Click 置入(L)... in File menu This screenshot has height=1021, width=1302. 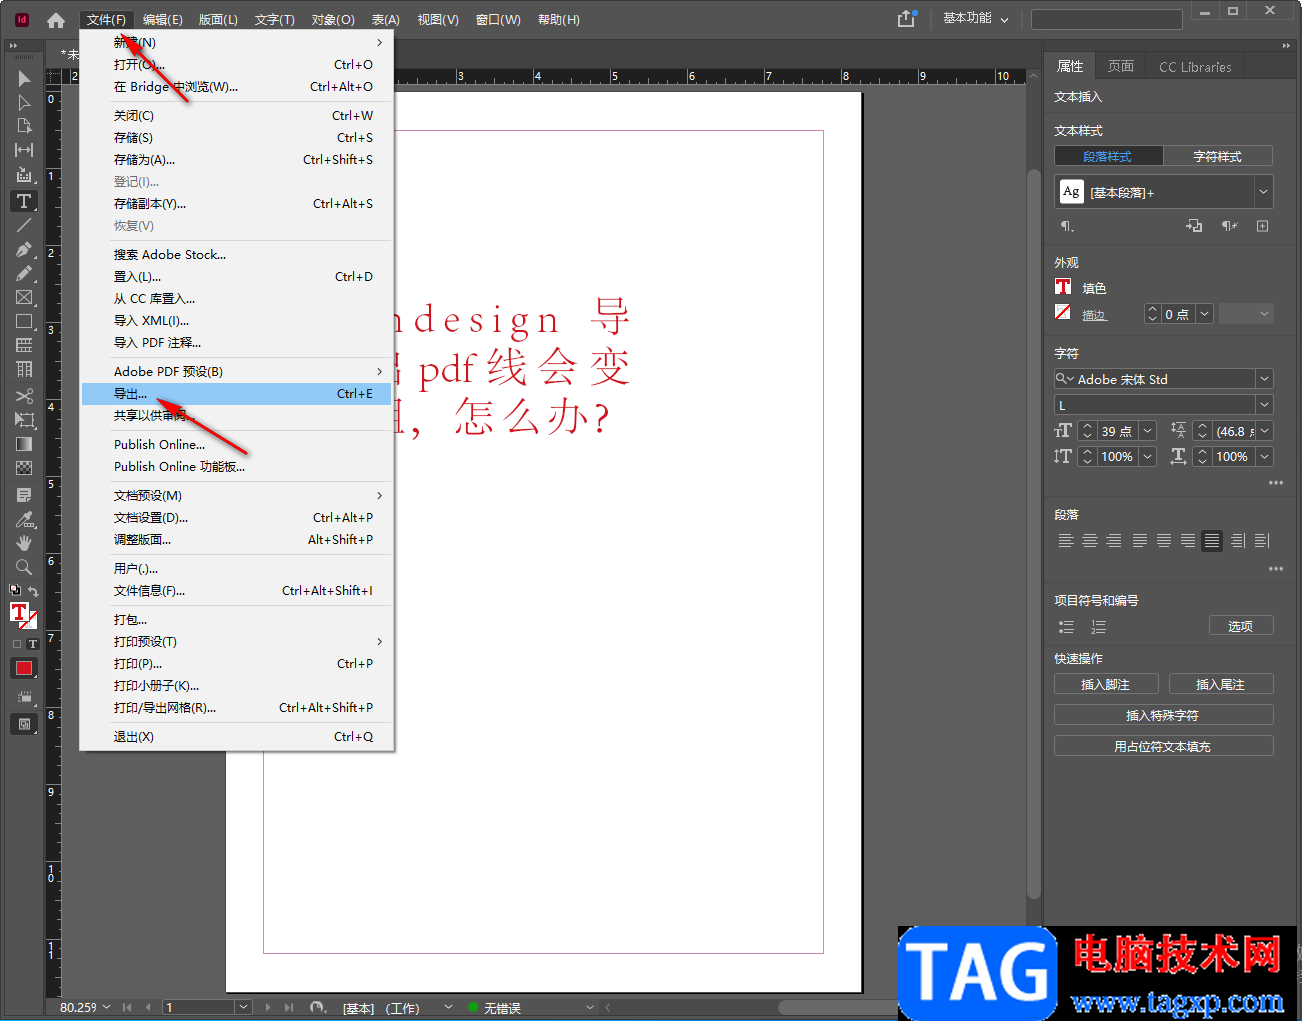[236, 277]
